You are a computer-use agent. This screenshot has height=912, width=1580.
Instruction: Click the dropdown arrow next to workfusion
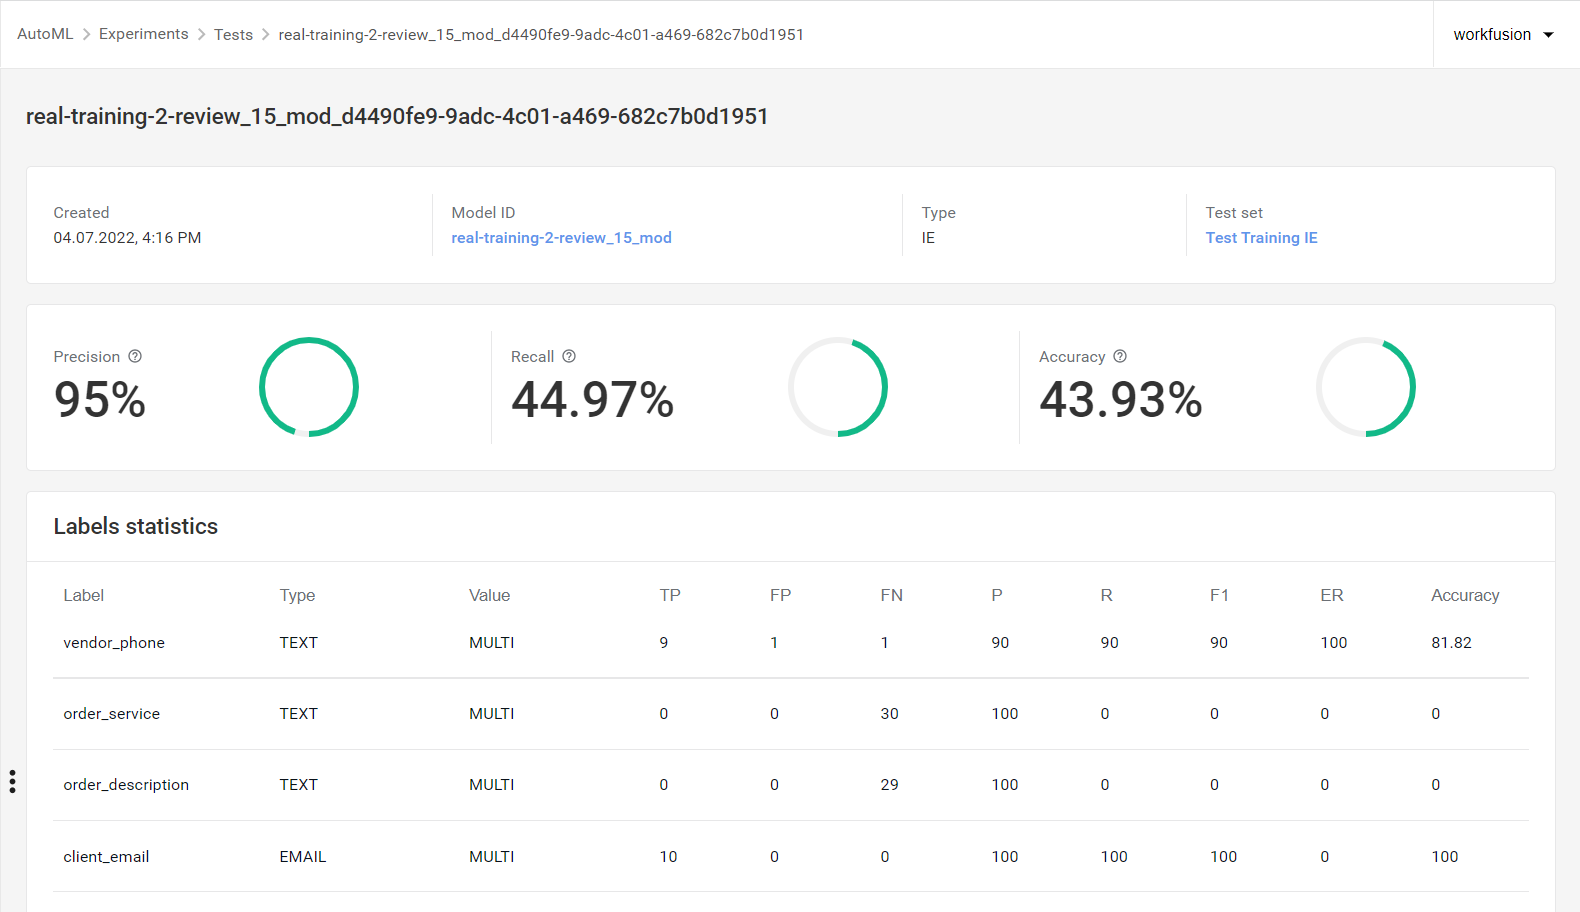[x=1549, y=35]
